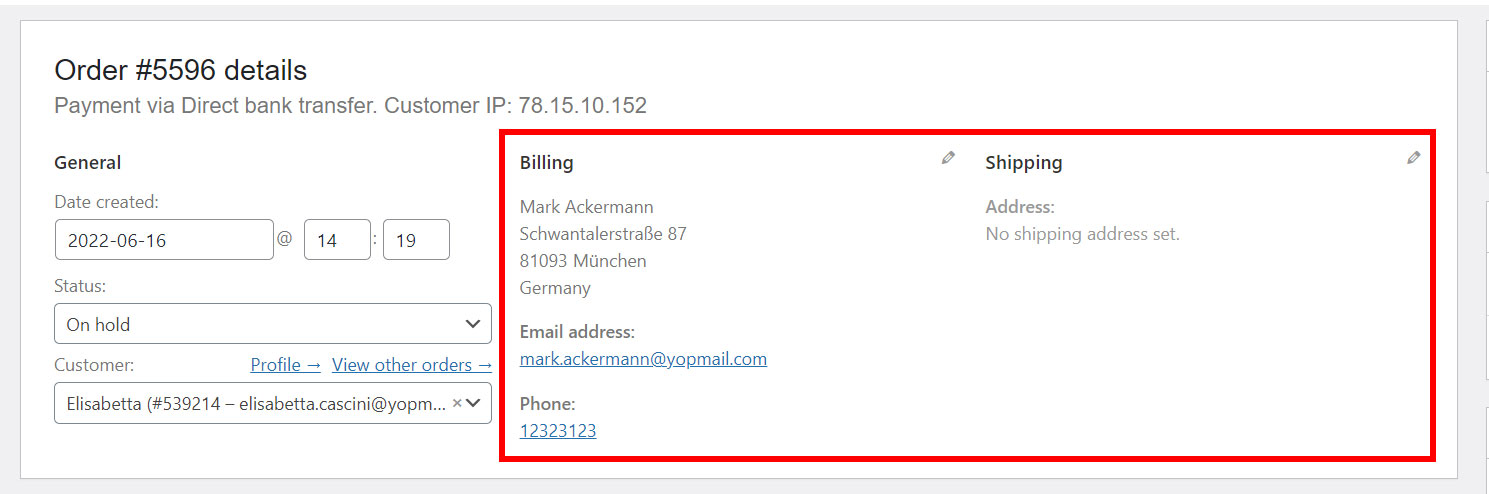Expand the Customer selection arrow
This screenshot has width=1489, height=494.
474,403
